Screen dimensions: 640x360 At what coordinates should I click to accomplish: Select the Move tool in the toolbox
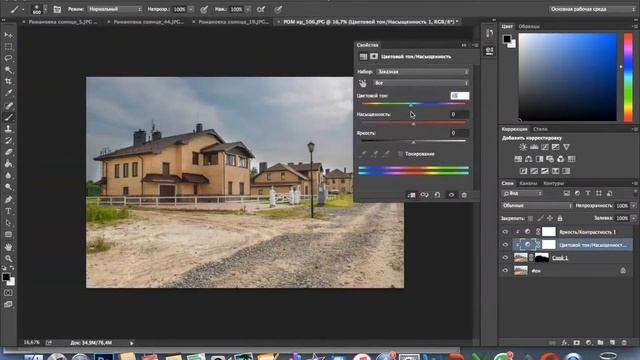pyautogui.click(x=8, y=35)
